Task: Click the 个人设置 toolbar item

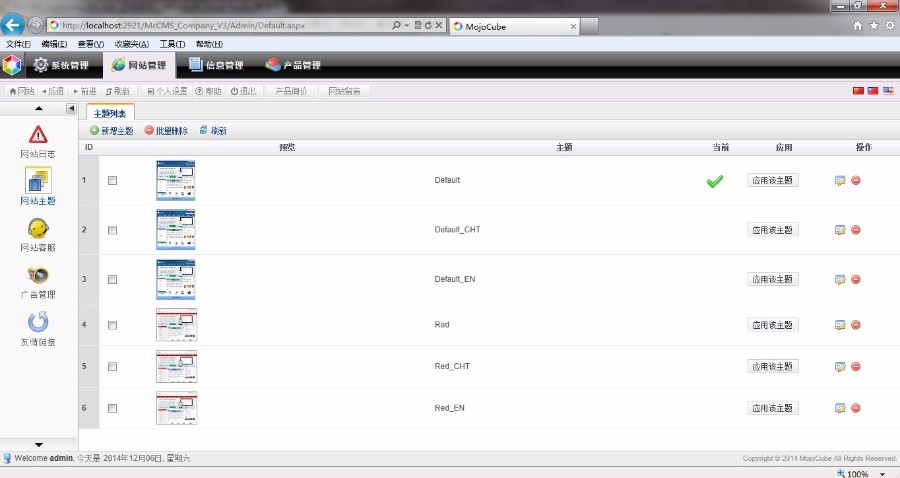Action: tap(167, 91)
